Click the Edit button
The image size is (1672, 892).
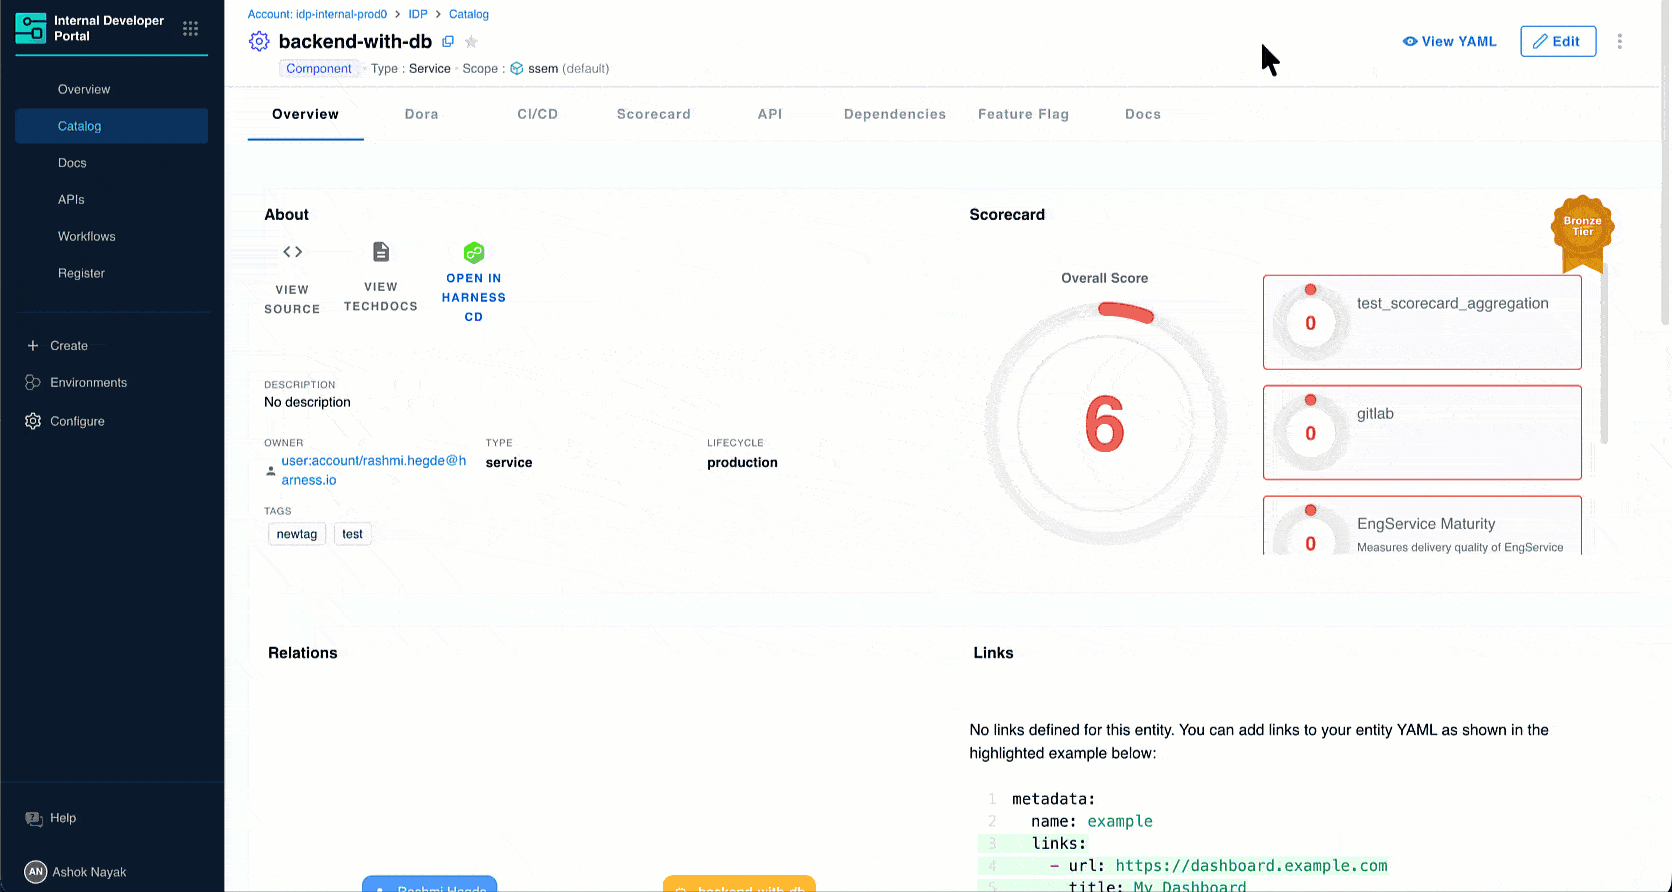pos(1557,42)
